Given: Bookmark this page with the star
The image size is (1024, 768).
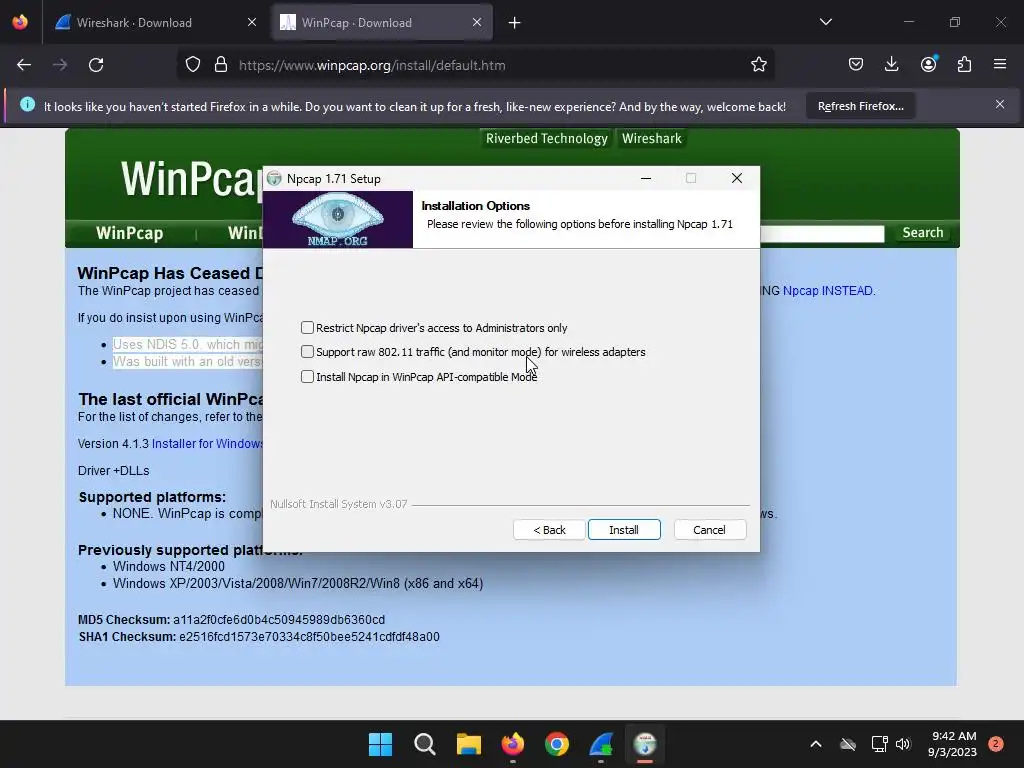Looking at the screenshot, I should (758, 65).
